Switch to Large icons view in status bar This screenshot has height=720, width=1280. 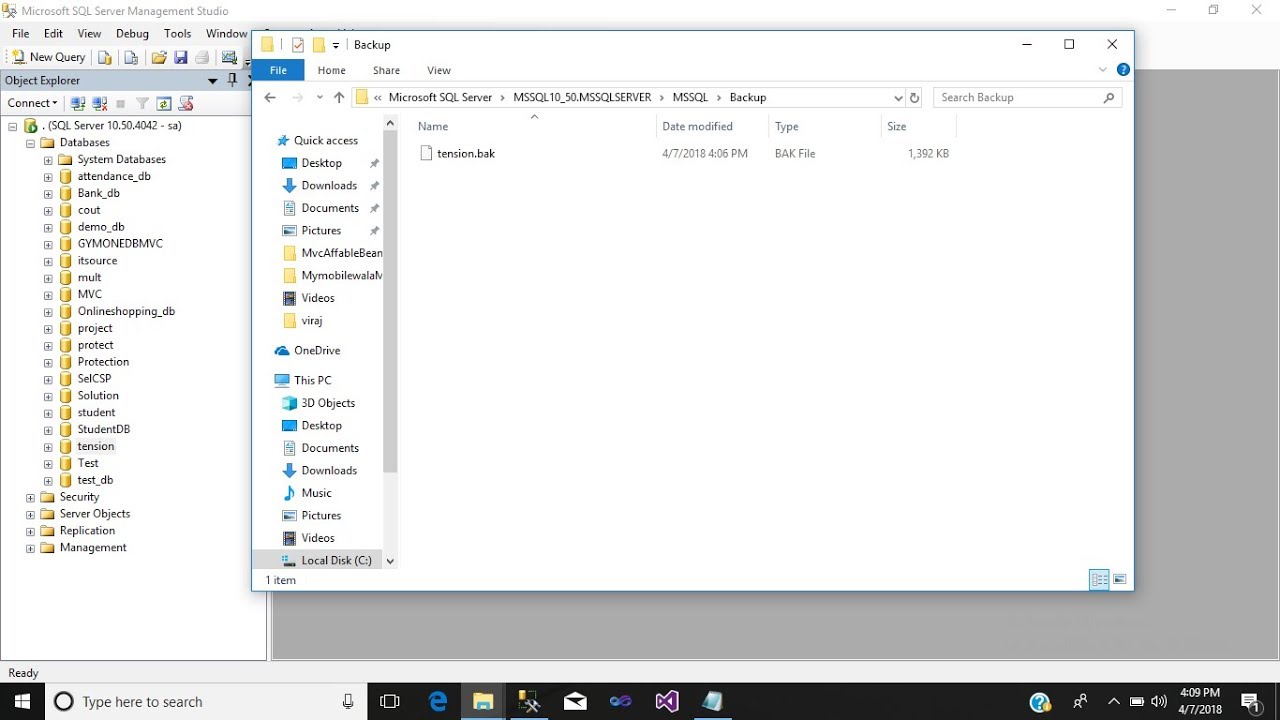coord(1120,579)
